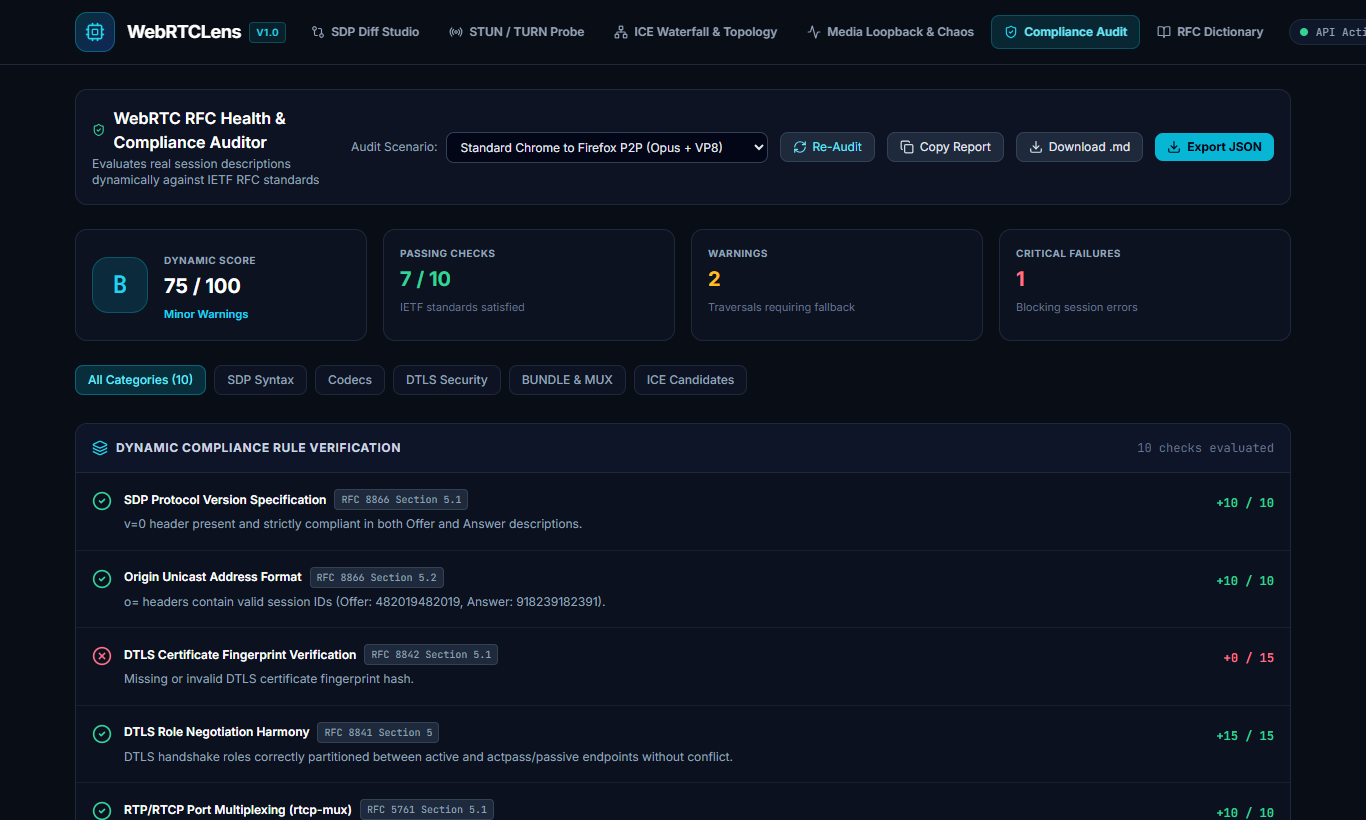Open the RFC Dictionary tab
Screen dimensions: 1366x820
click(1210, 32)
